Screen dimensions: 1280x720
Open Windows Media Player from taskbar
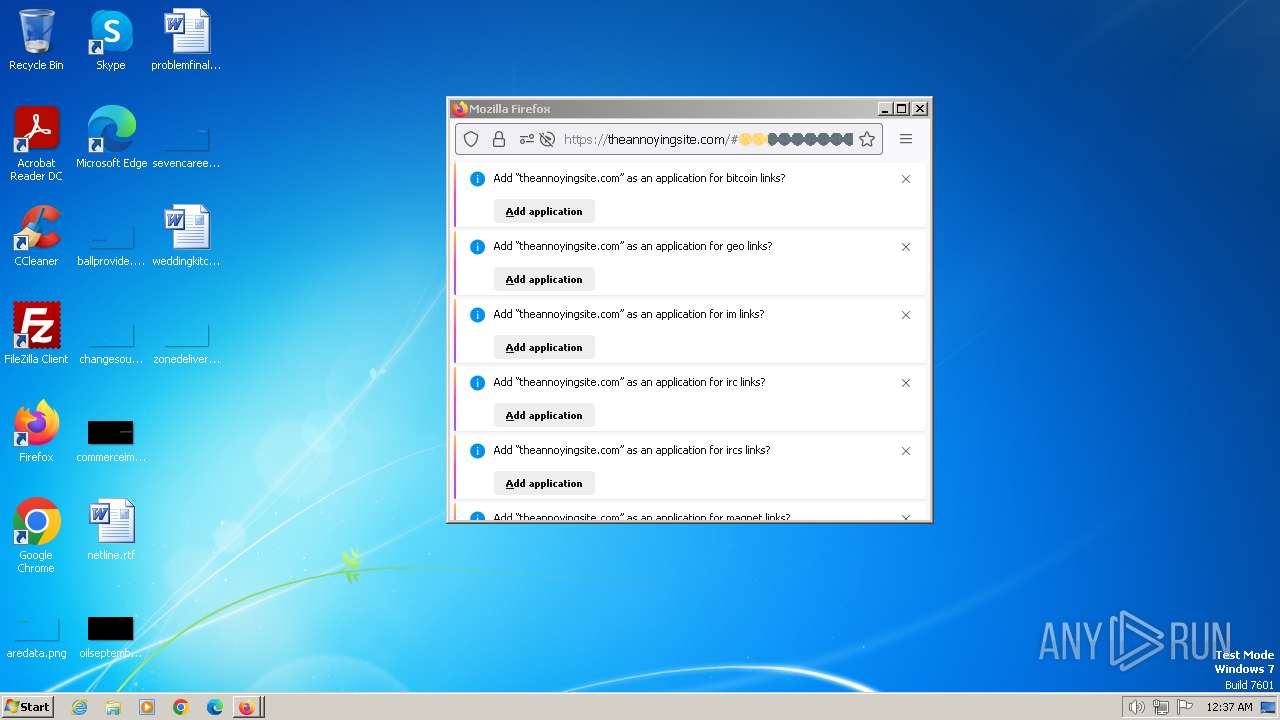147,707
